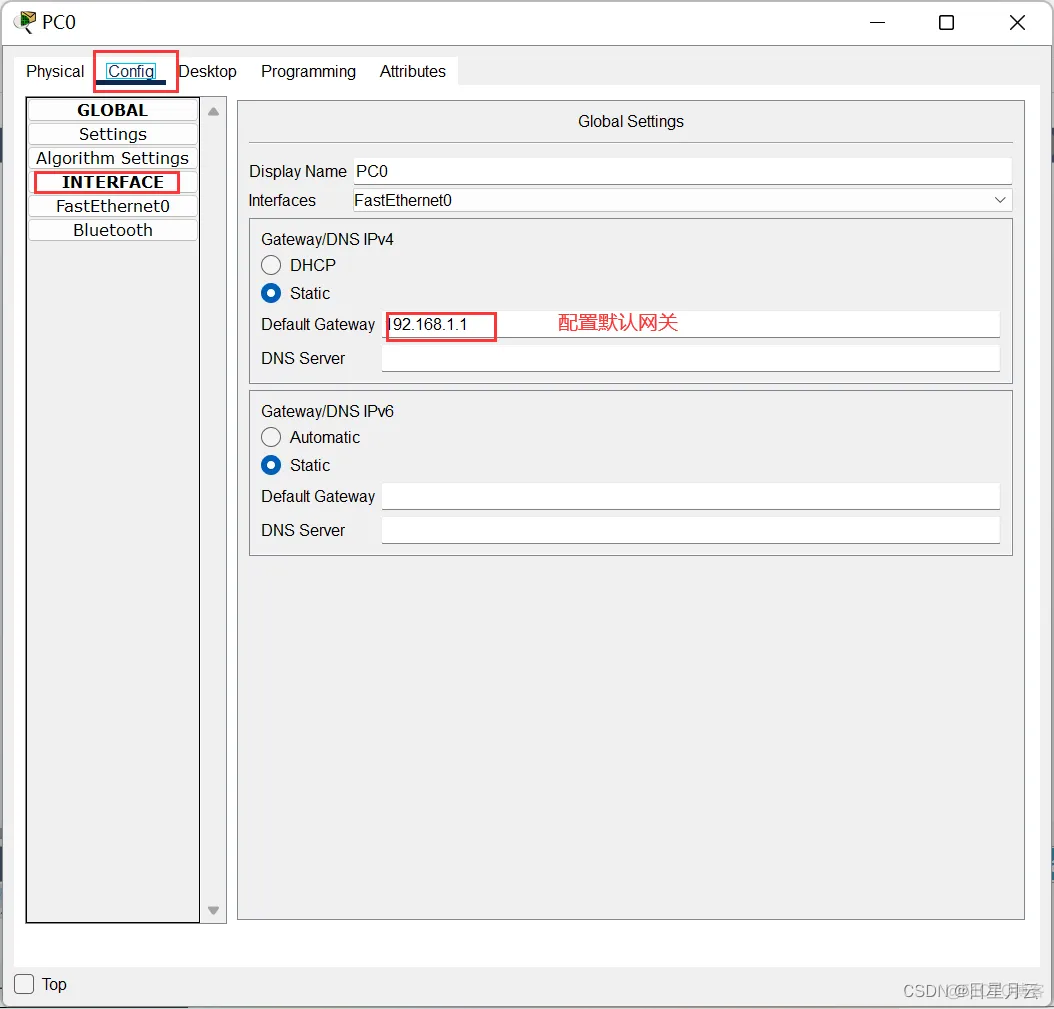Open the Interfaces dropdown
This screenshot has width=1054, height=1009.
(682, 200)
